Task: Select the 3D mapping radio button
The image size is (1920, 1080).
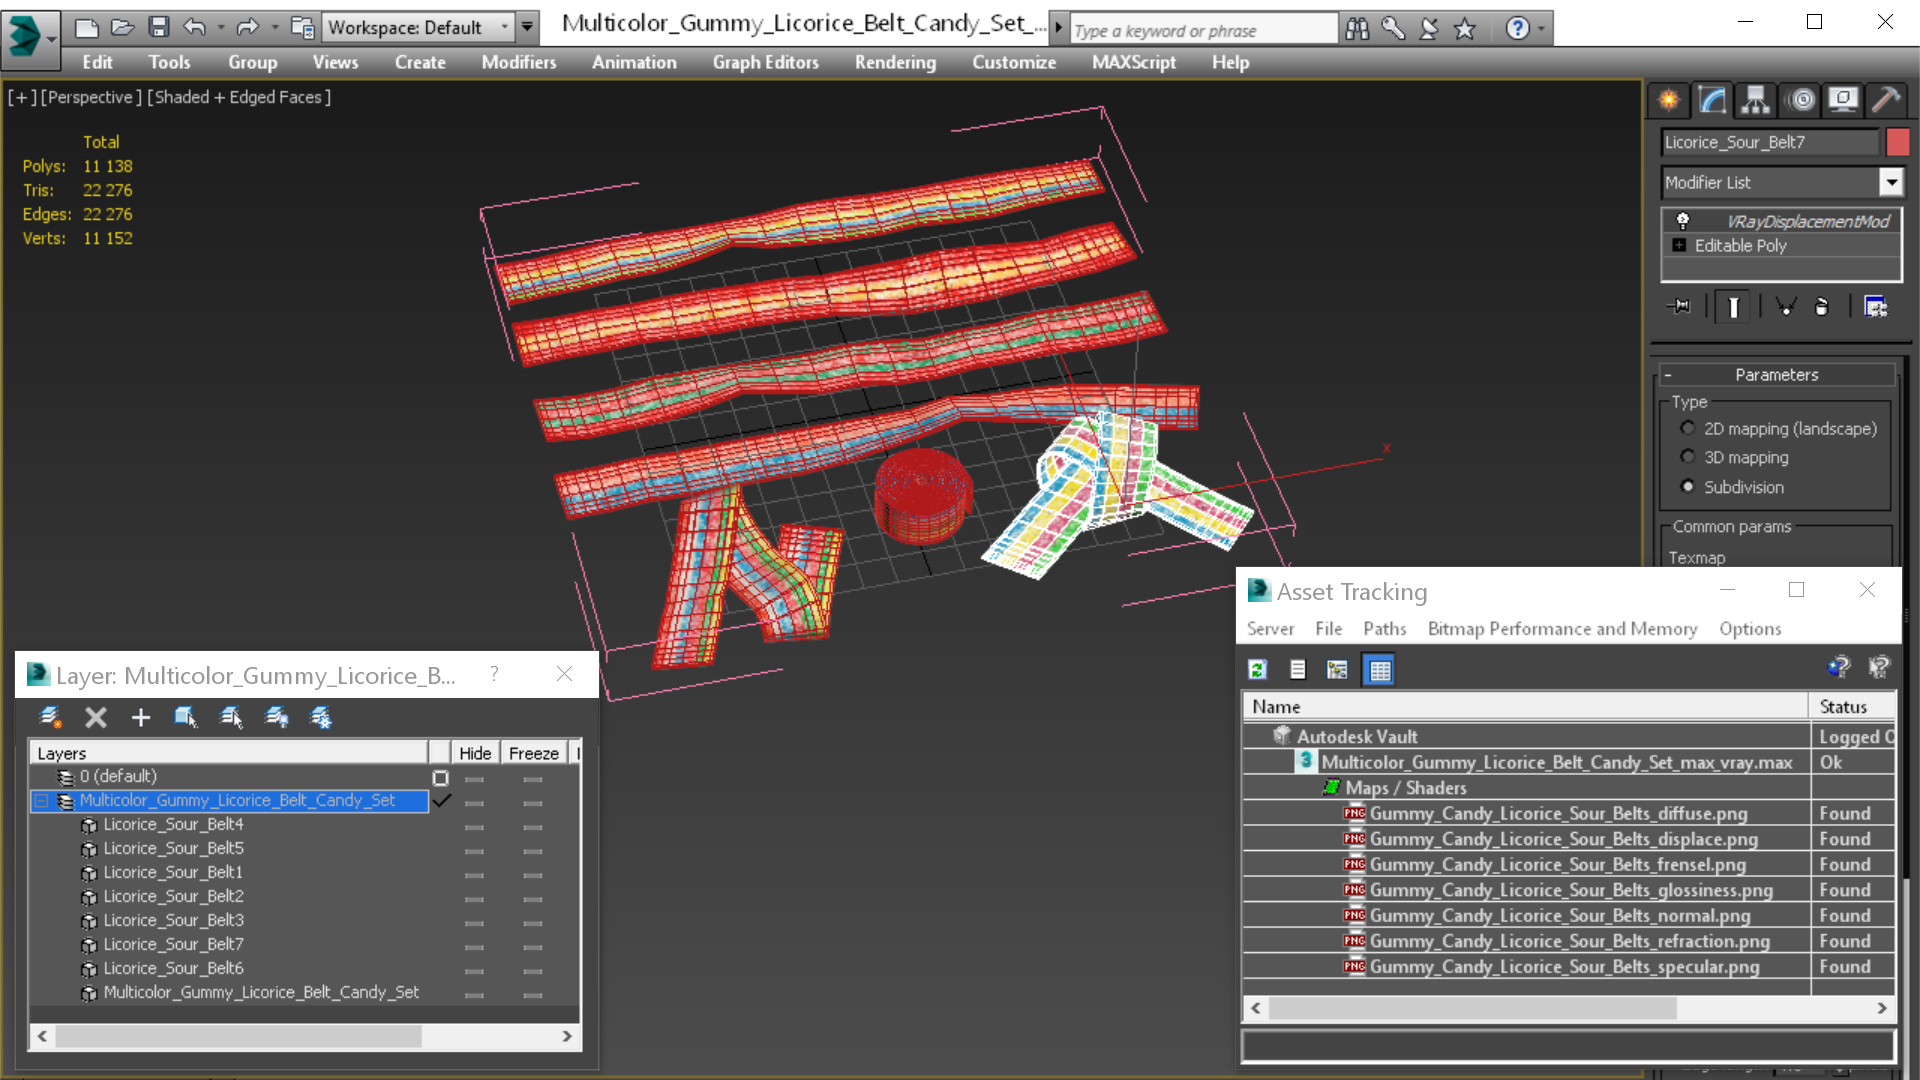Action: (1688, 457)
